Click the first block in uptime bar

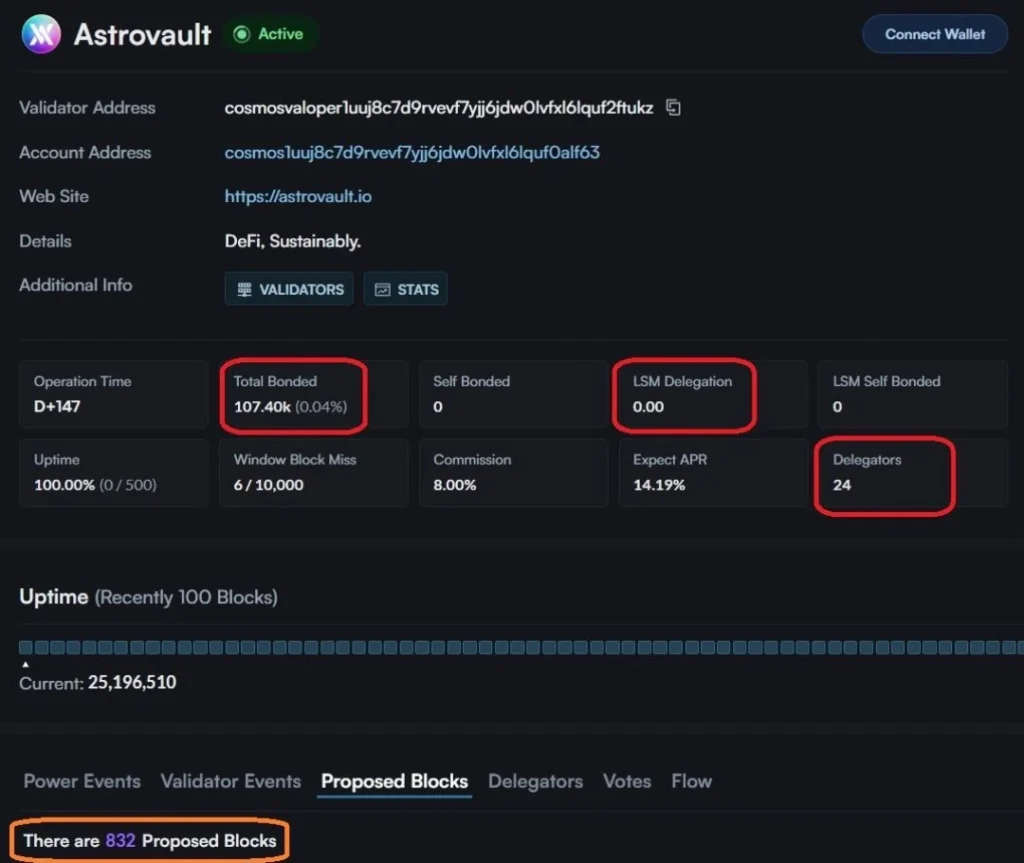[x=26, y=648]
